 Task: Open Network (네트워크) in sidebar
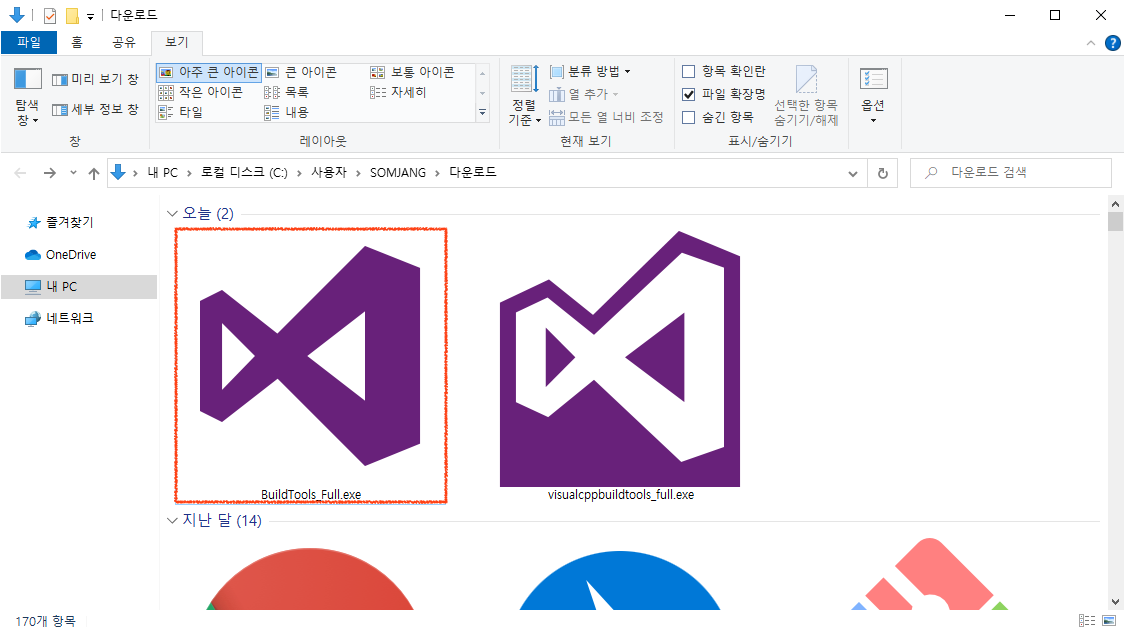[70, 318]
